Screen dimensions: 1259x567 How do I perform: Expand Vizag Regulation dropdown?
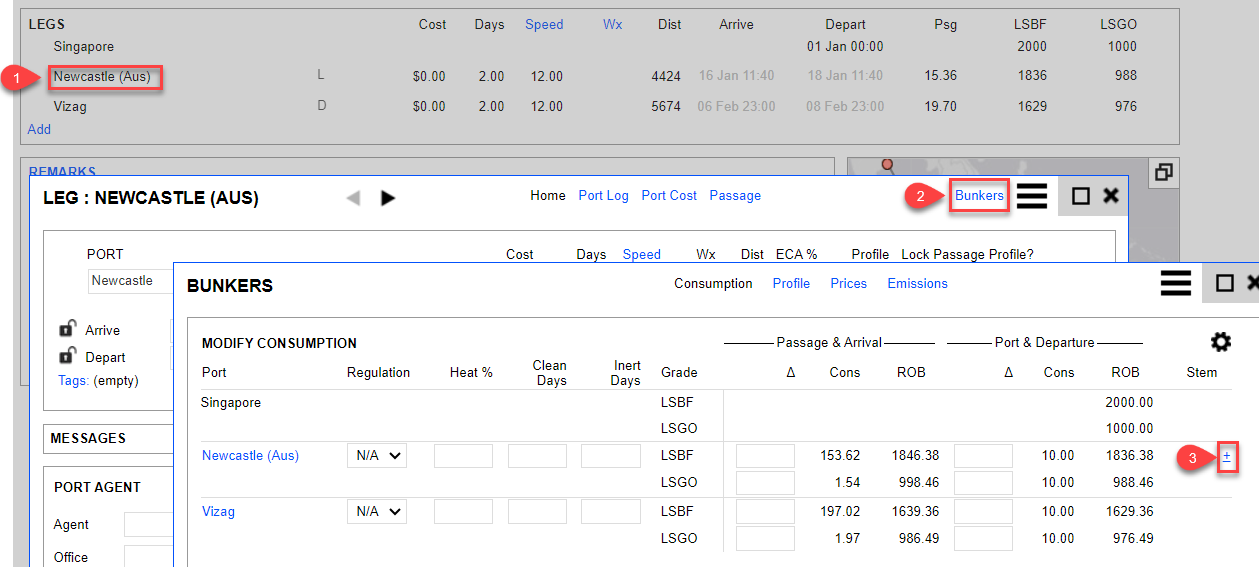(377, 512)
